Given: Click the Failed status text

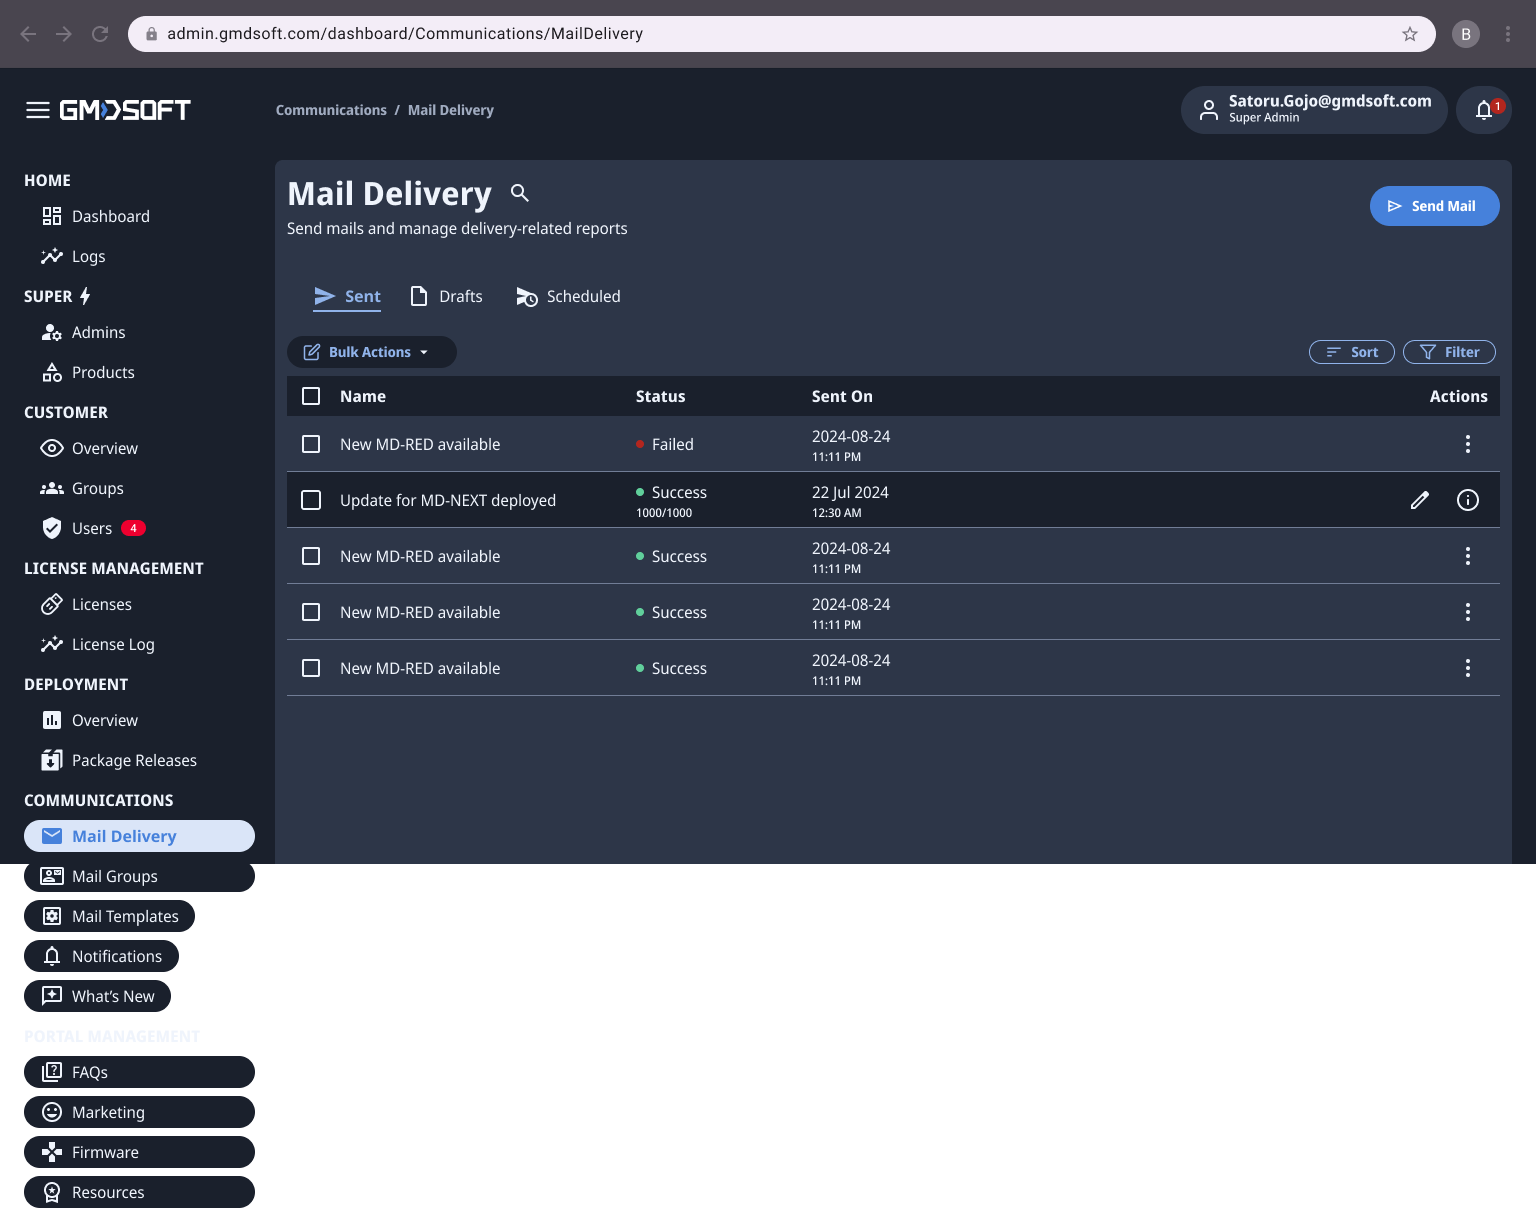Looking at the screenshot, I should (x=673, y=444).
